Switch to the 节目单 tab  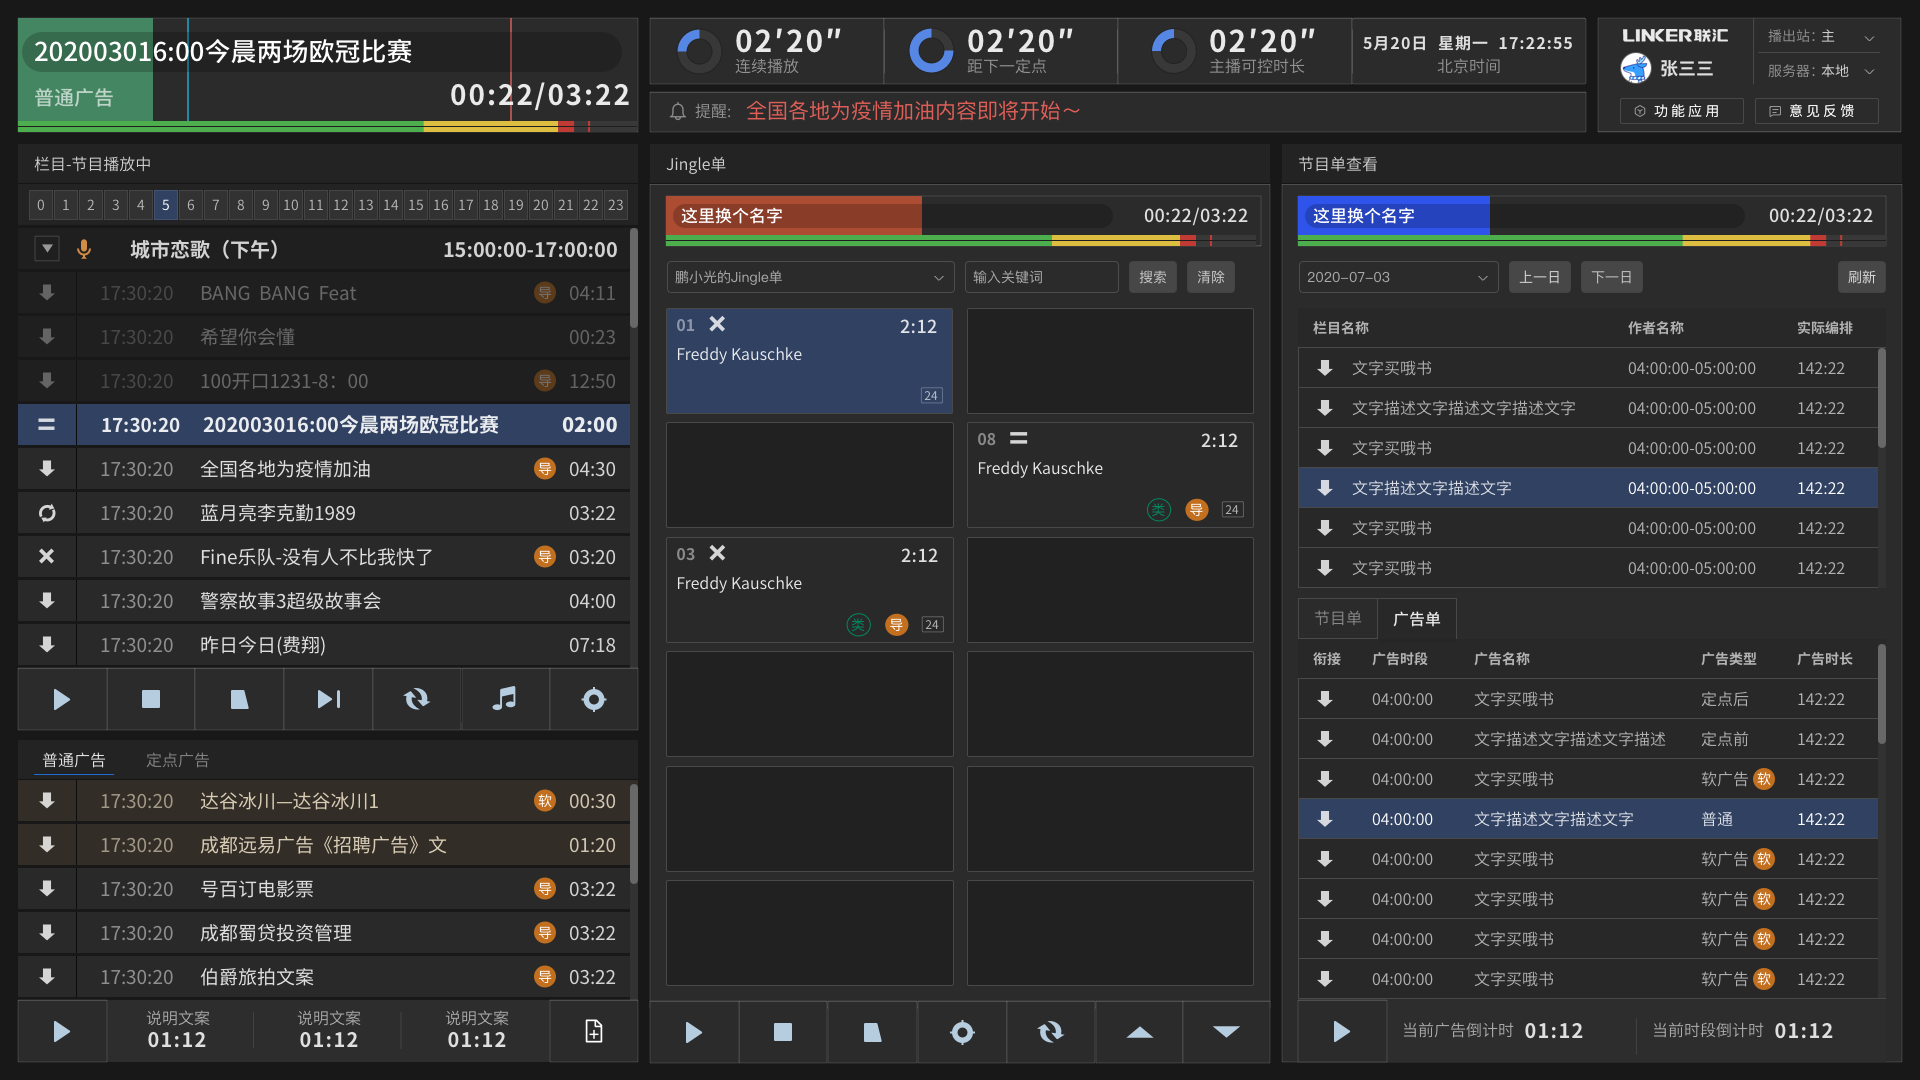1337,618
